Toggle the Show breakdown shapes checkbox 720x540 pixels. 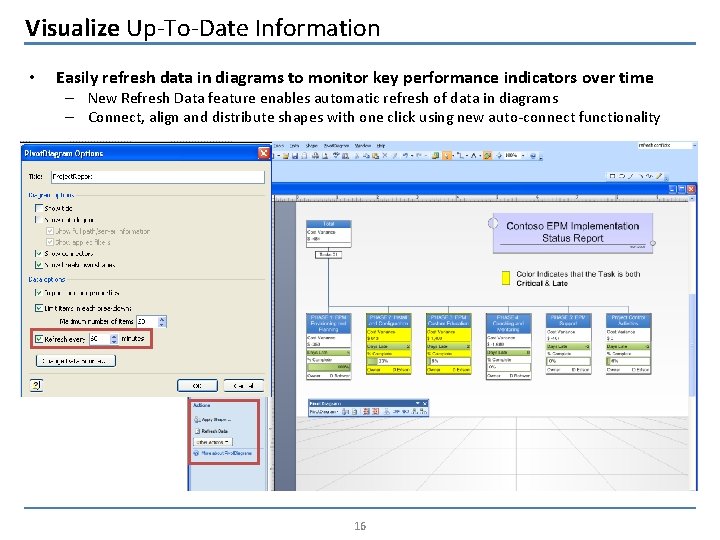(39, 265)
